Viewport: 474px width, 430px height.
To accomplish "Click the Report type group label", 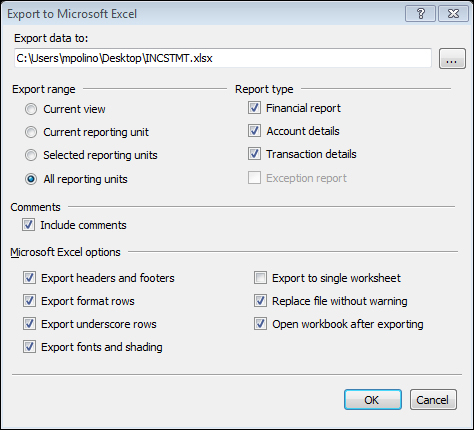I will point(264,89).
